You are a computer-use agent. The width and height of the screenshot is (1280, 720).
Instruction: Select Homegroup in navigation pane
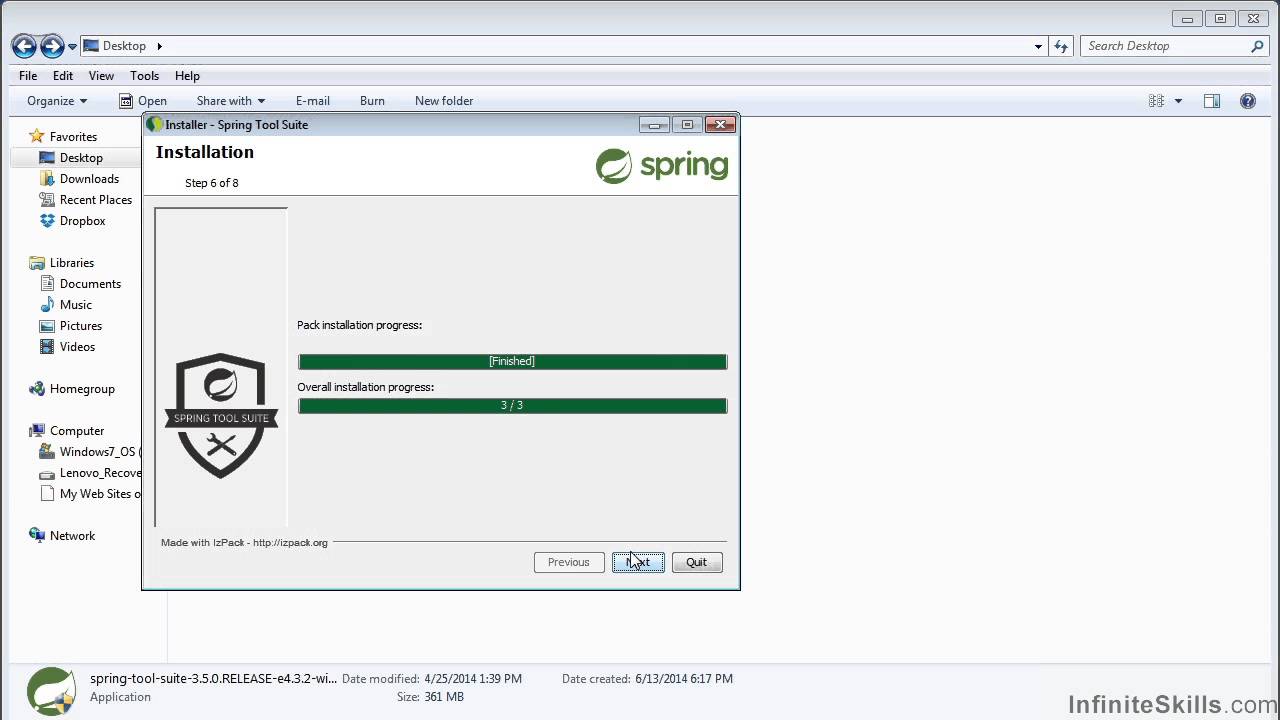[82, 389]
